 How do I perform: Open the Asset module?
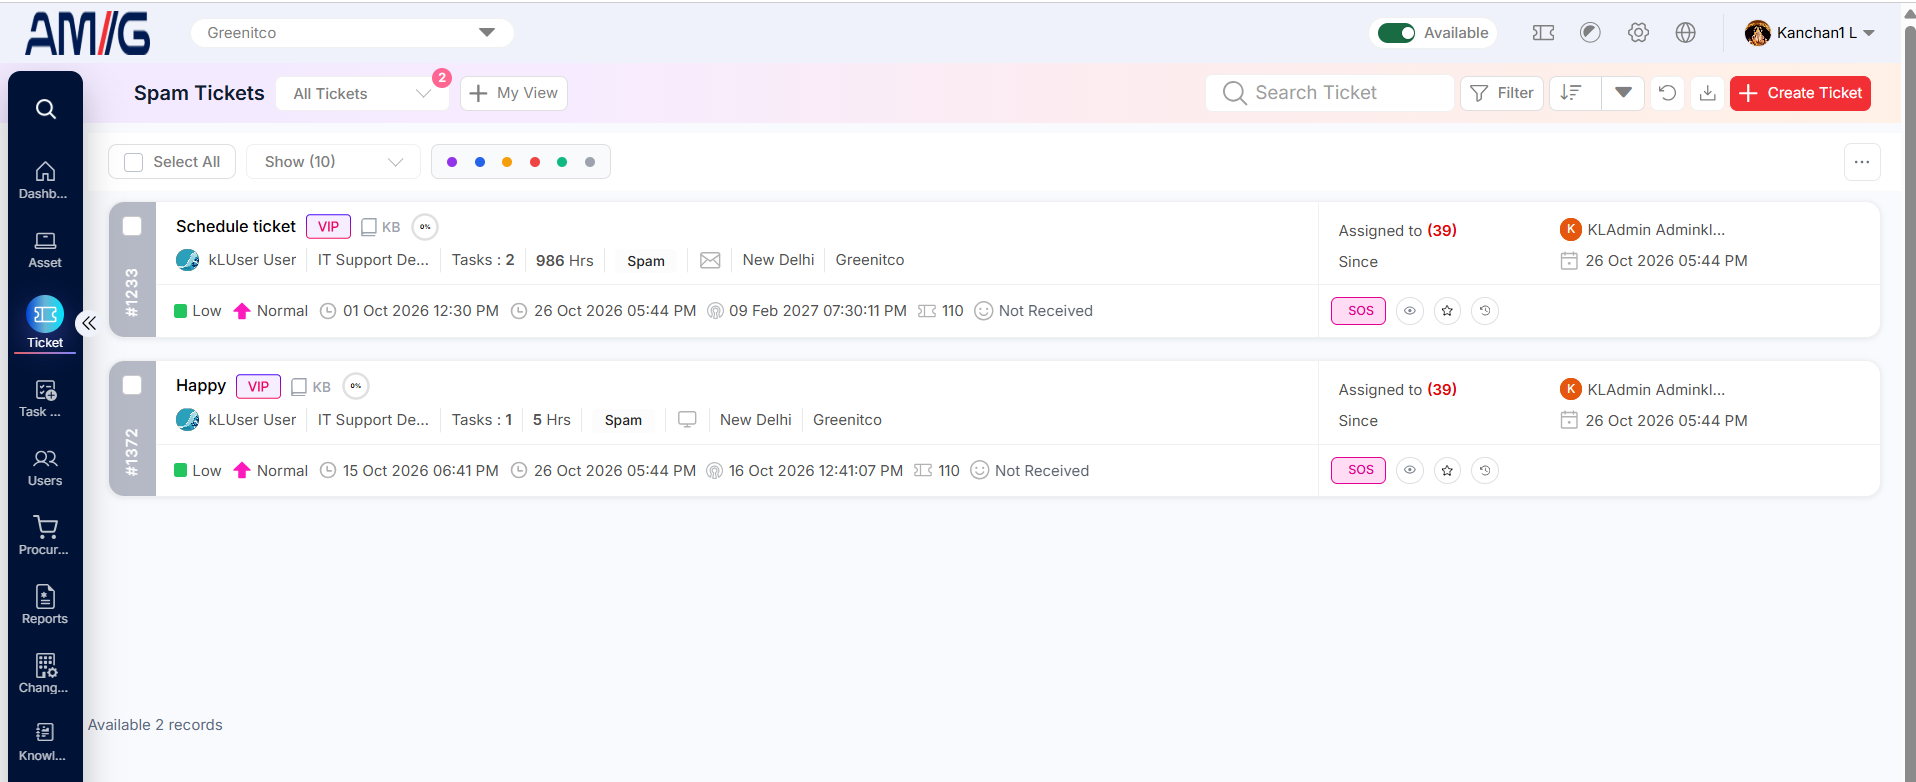tap(45, 250)
